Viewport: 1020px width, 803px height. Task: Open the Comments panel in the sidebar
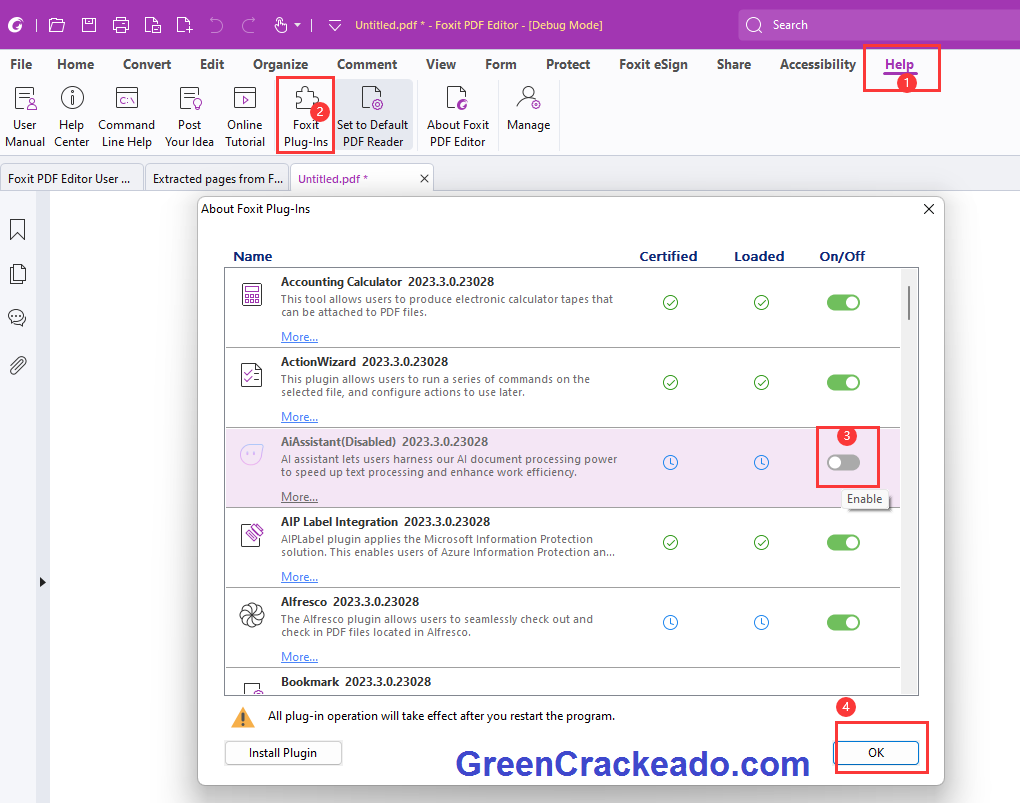(x=17, y=318)
